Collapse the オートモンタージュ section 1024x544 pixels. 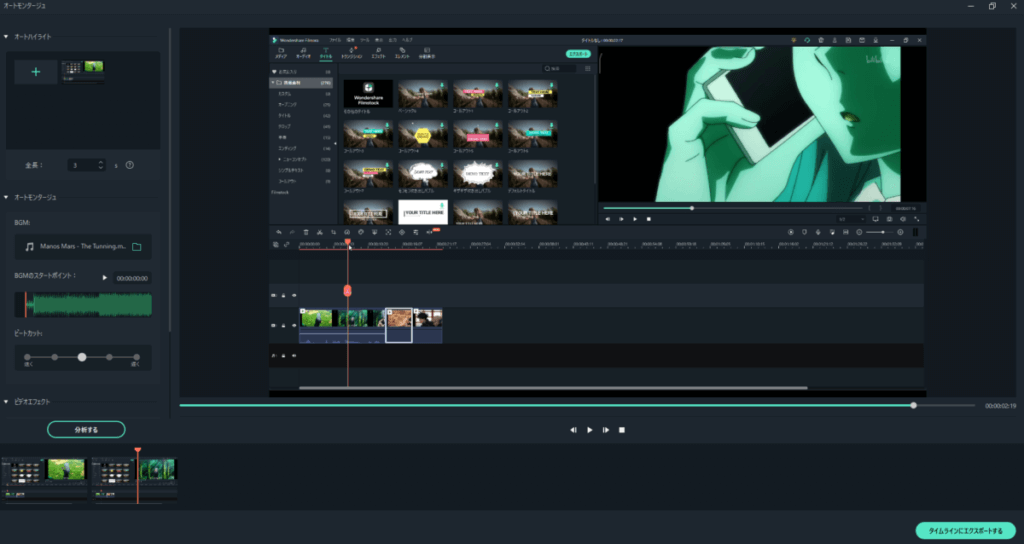point(7,197)
